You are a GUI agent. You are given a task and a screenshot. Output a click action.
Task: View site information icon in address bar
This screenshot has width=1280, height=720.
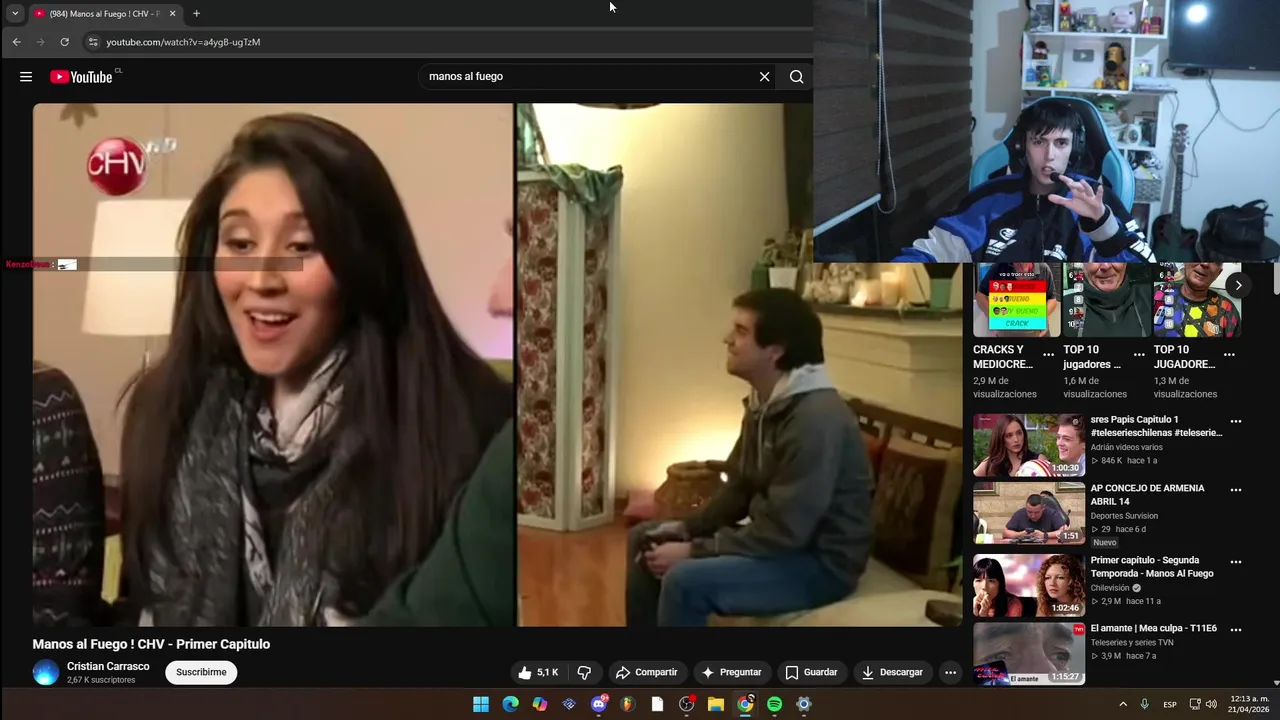pyautogui.click(x=93, y=42)
